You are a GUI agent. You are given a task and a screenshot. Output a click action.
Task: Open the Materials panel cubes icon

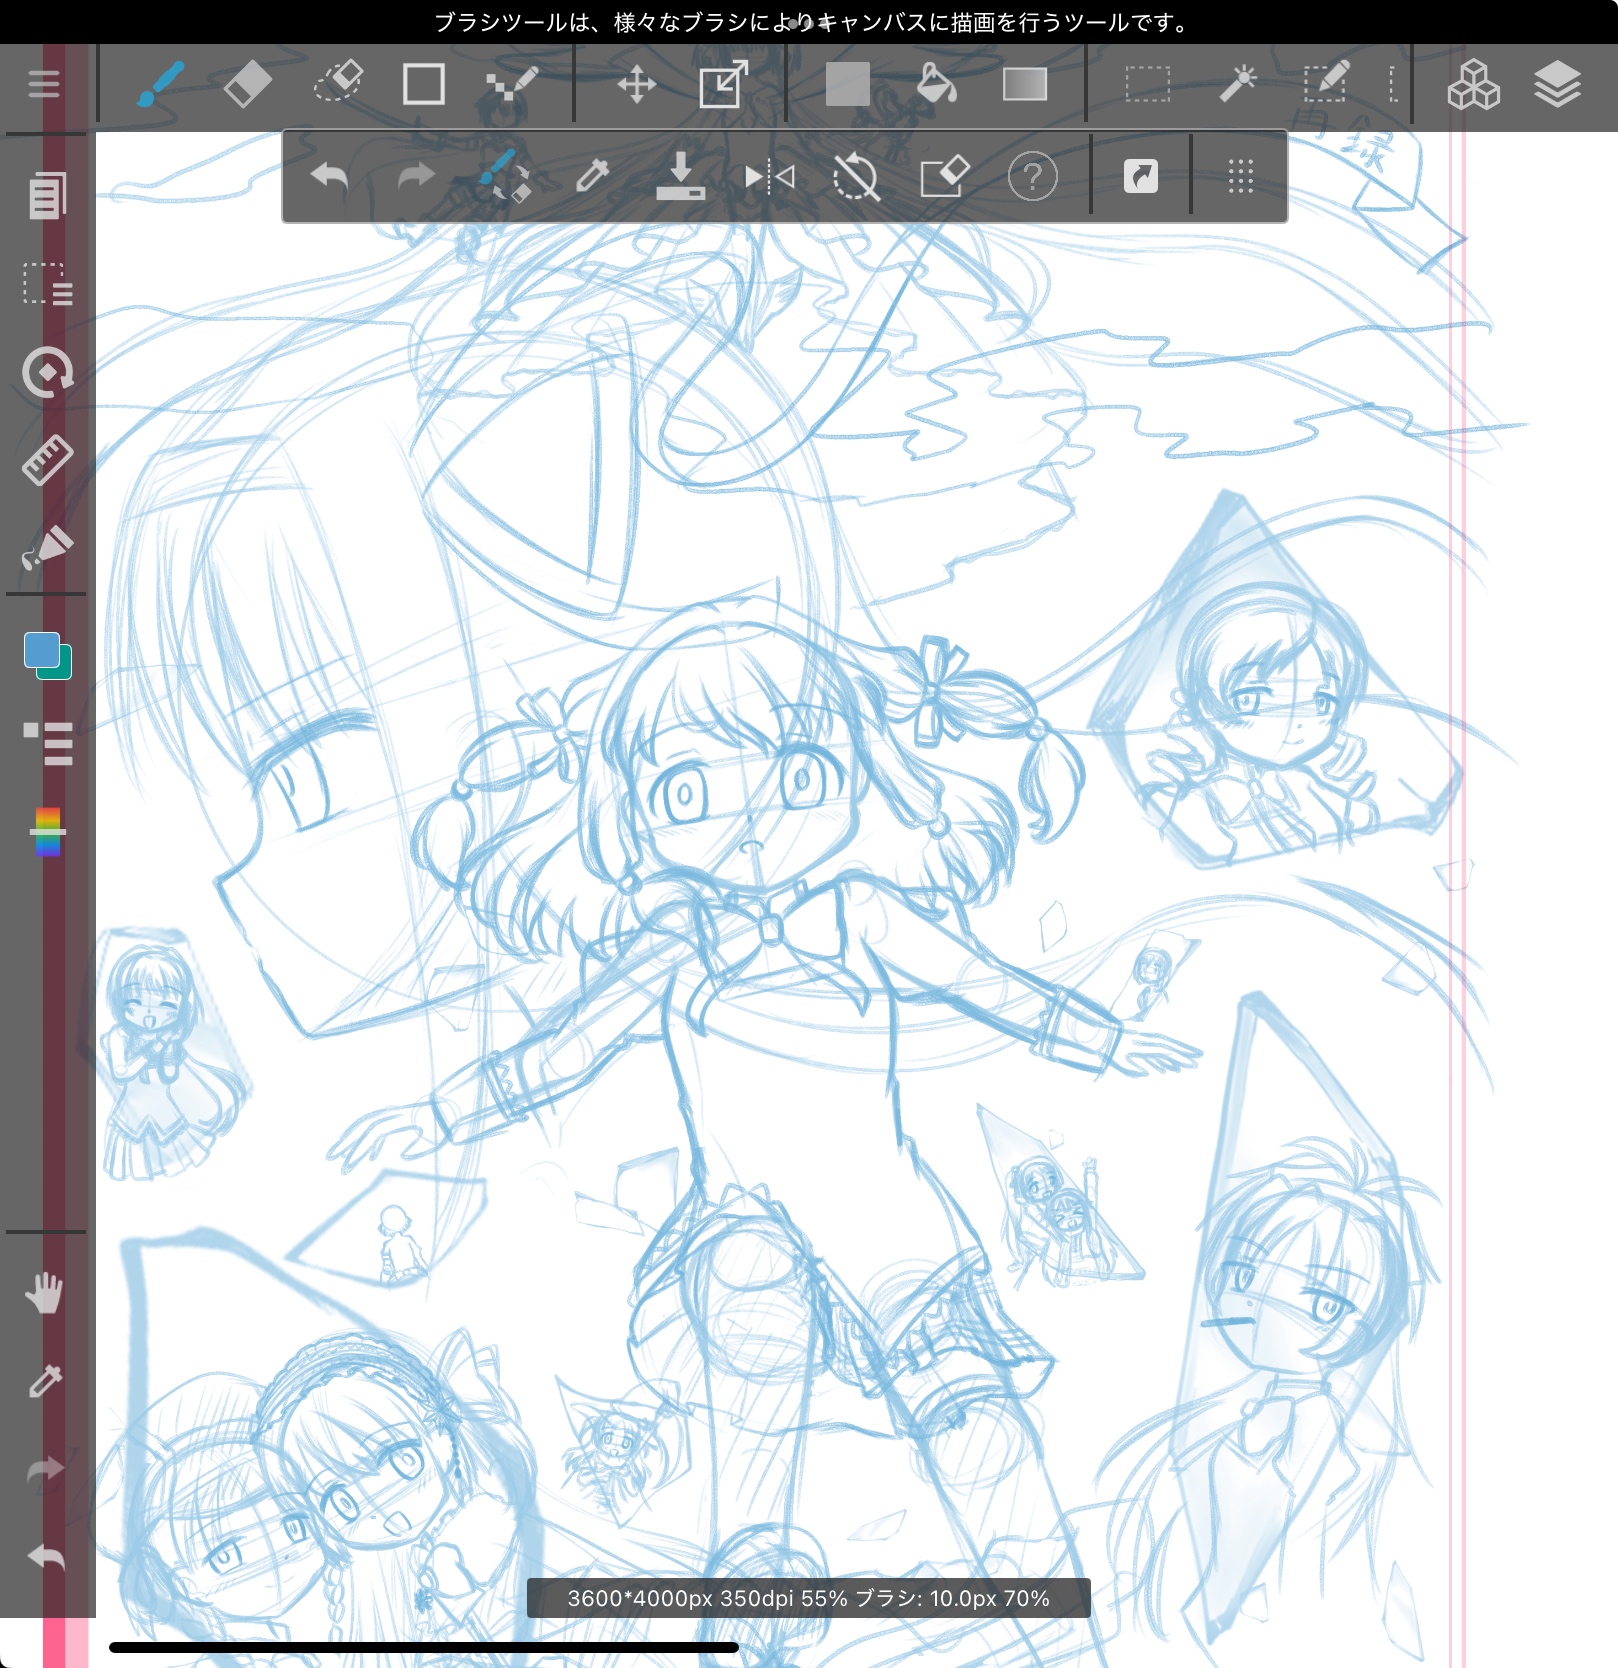pos(1473,84)
